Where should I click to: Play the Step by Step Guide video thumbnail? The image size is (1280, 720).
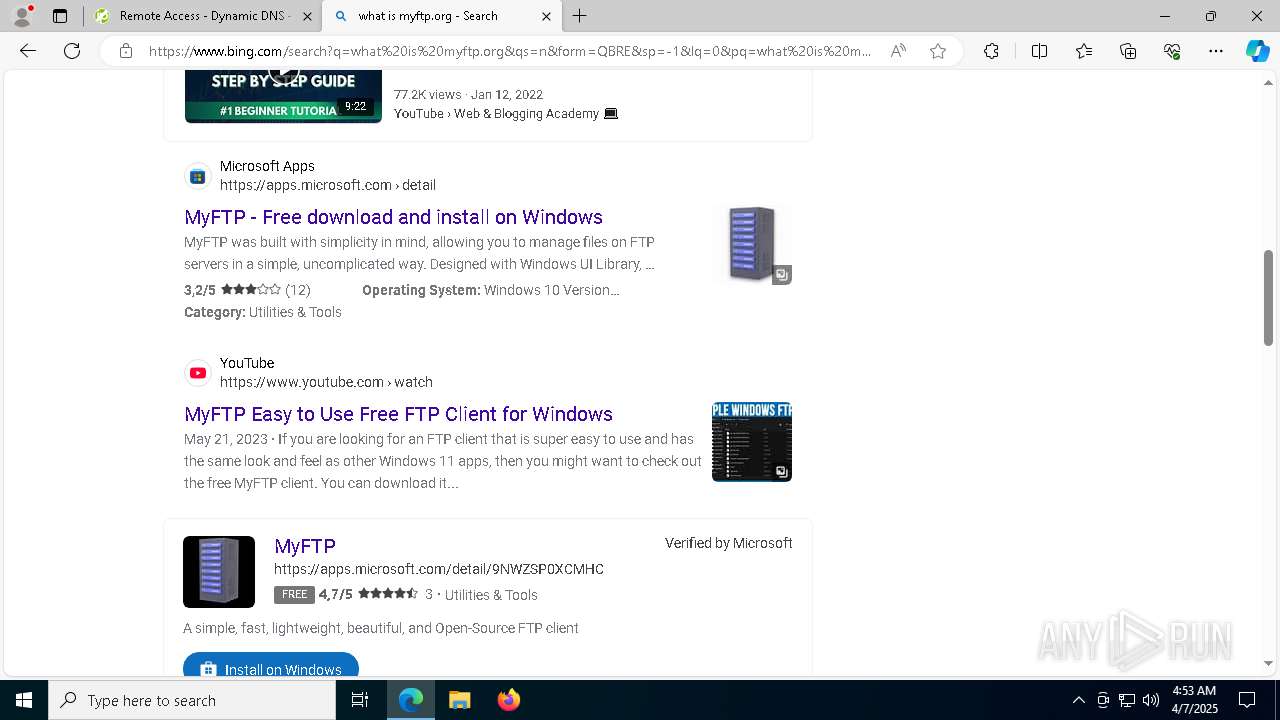283,97
